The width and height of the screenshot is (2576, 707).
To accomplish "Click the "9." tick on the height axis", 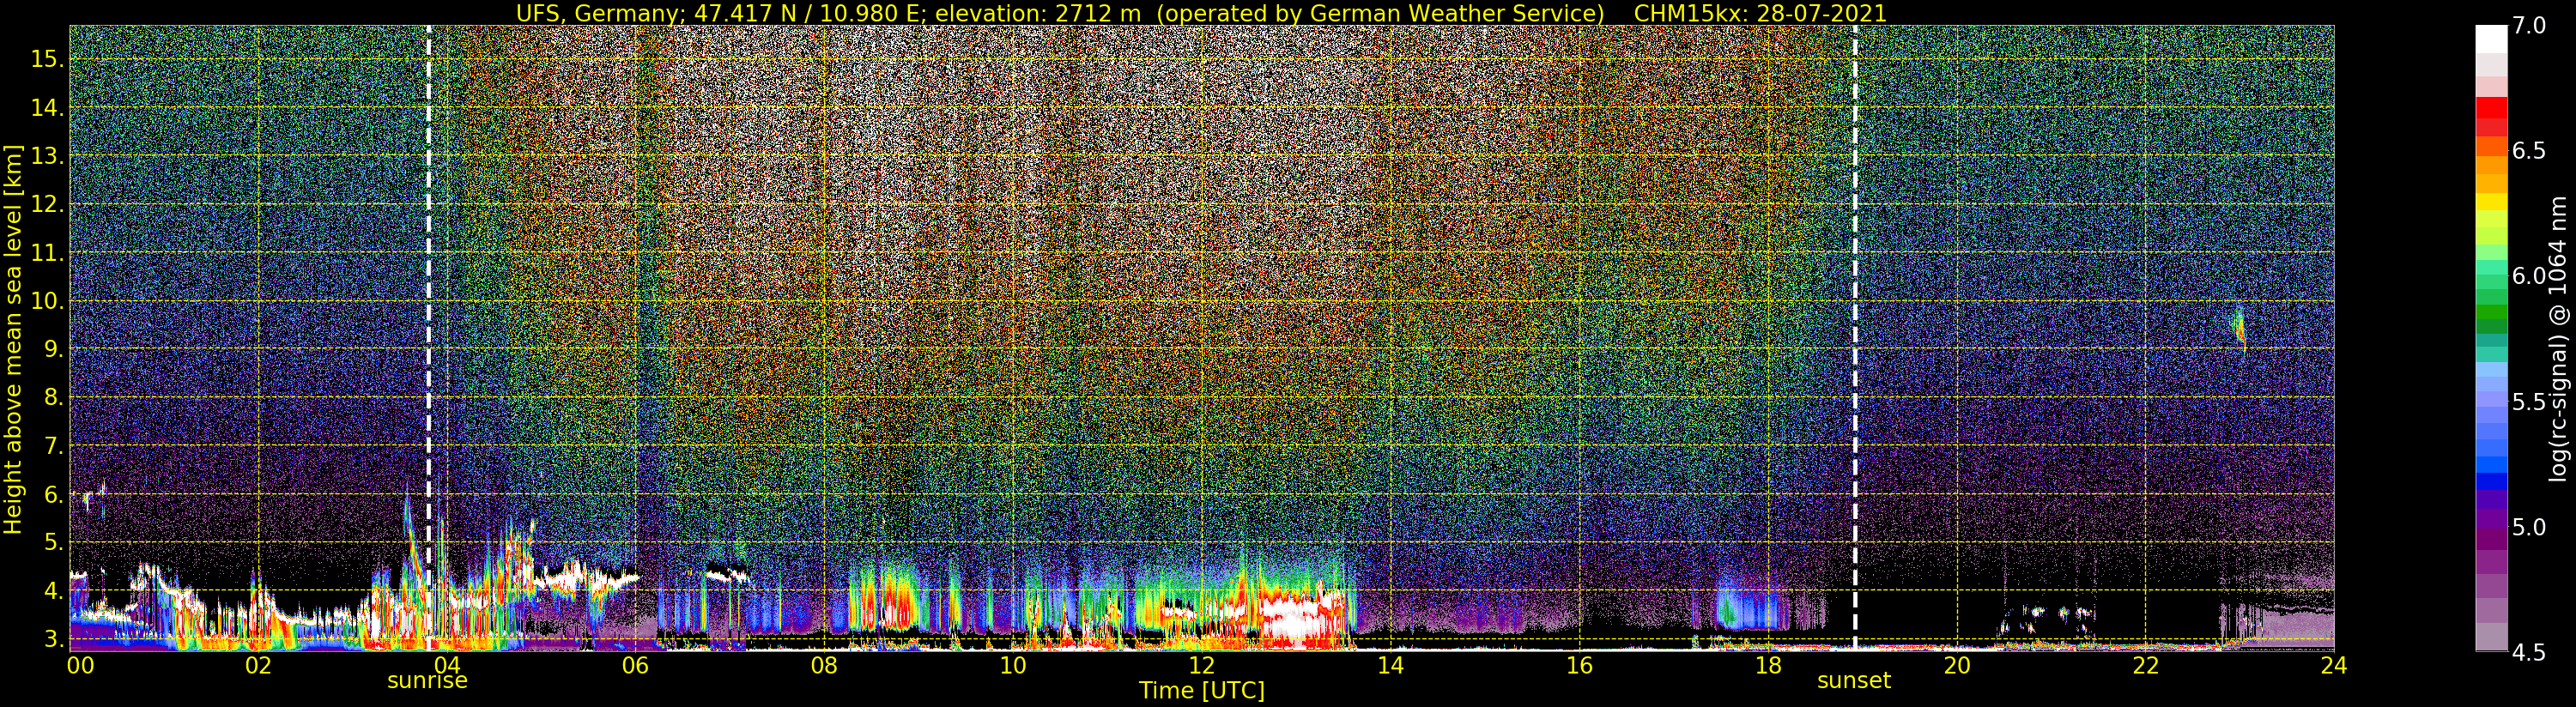I will pyautogui.click(x=53, y=350).
